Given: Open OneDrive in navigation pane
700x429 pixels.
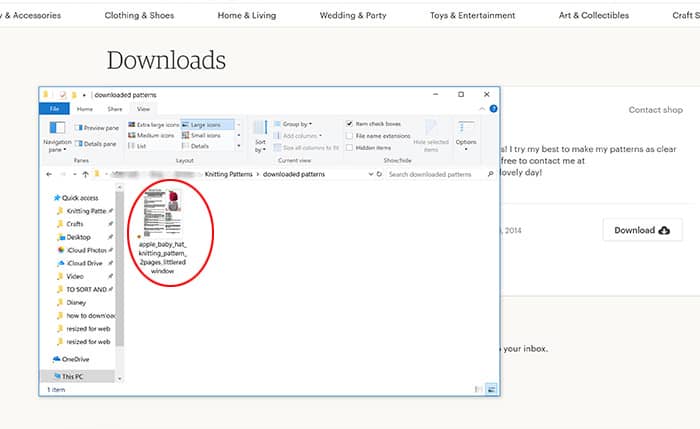Looking at the screenshot, I should click(x=71, y=359).
